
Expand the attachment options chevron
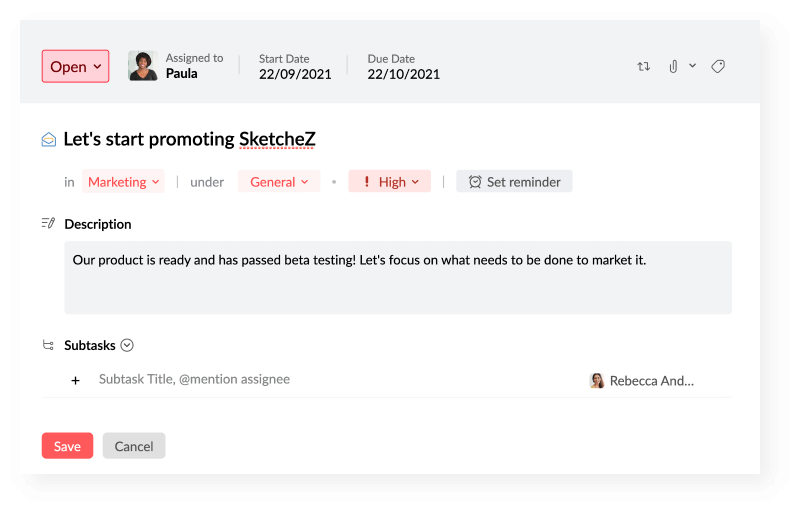click(693, 66)
